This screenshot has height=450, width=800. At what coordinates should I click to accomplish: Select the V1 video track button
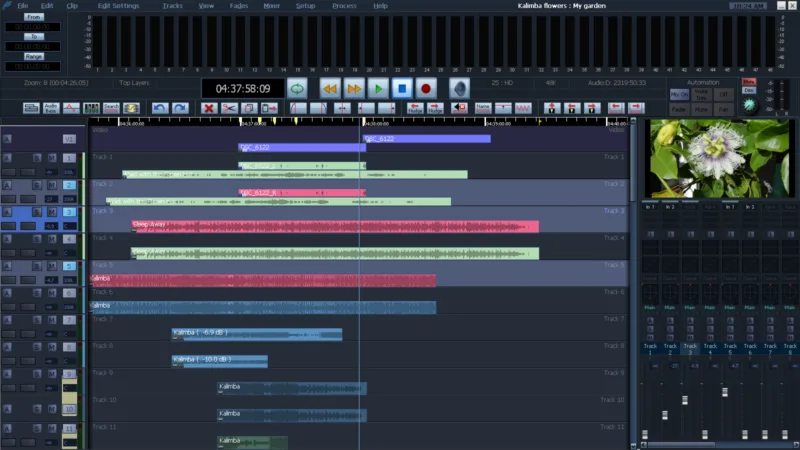point(69,139)
